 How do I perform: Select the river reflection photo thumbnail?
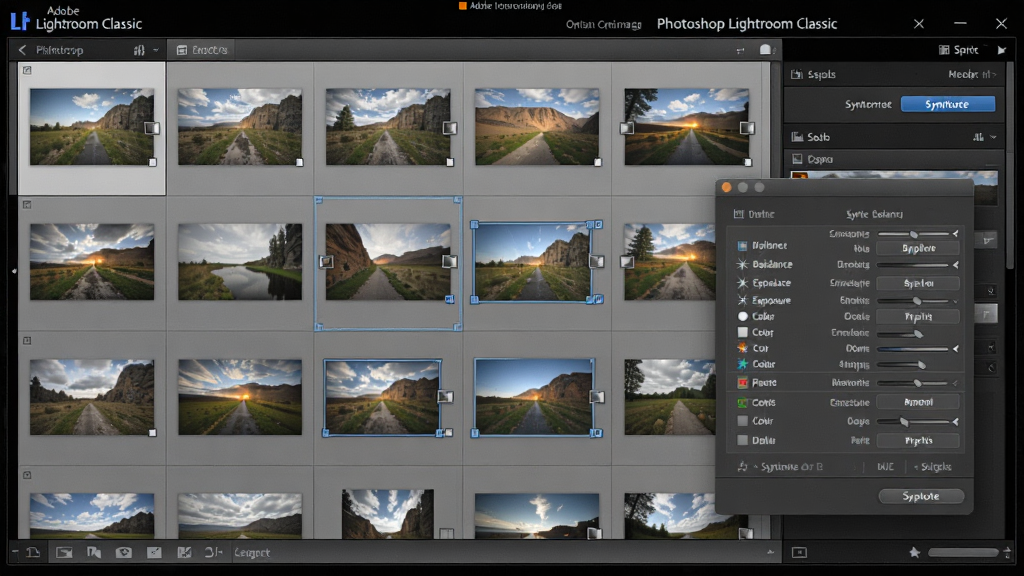240,262
